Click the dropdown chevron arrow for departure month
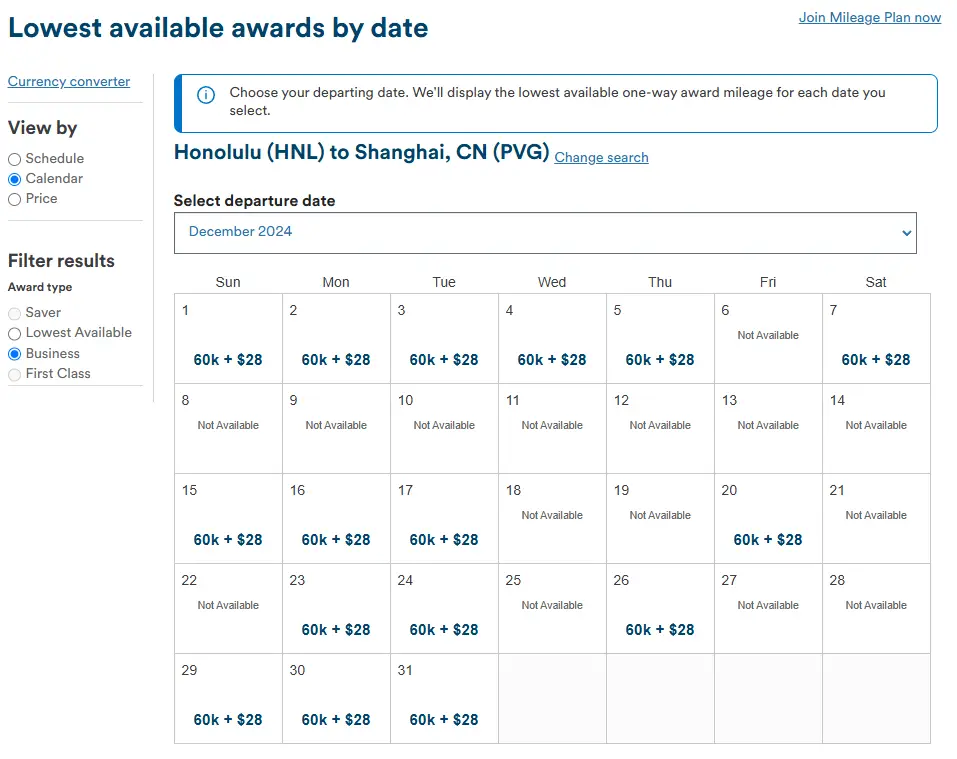The image size is (957, 759). tap(906, 233)
